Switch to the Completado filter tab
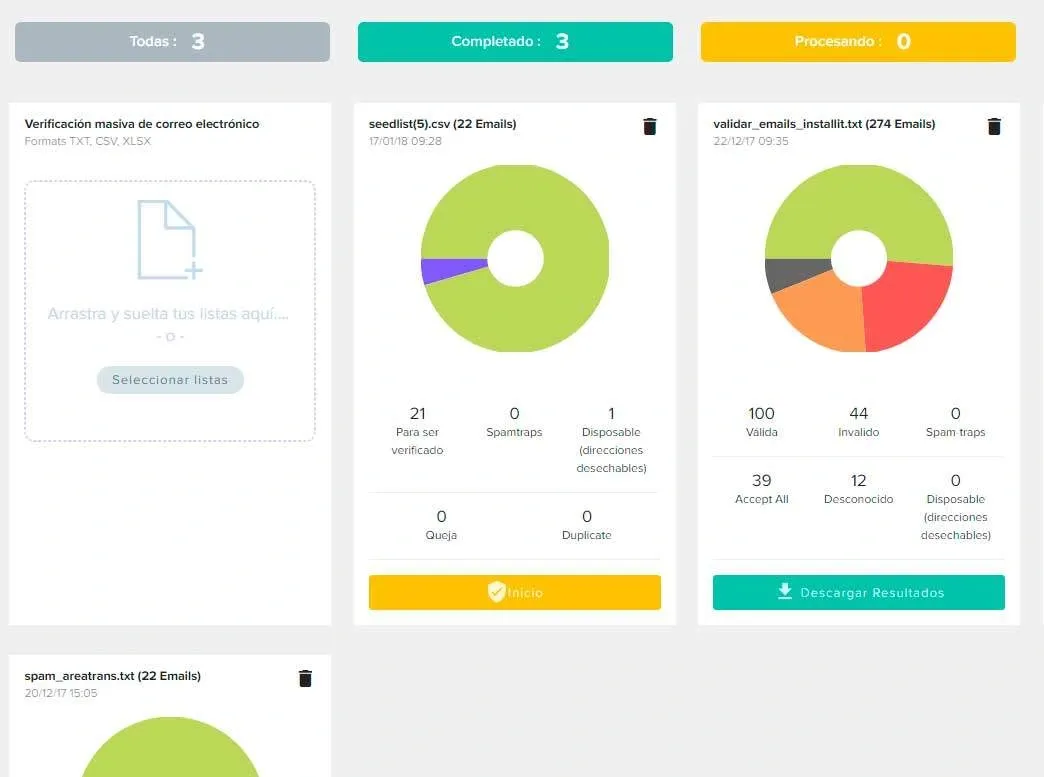 coord(515,42)
